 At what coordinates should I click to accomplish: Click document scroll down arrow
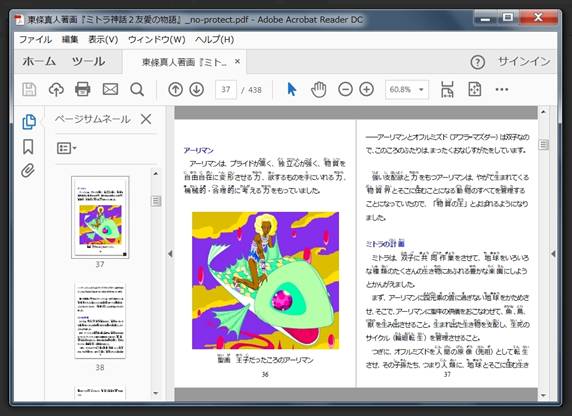tap(544, 395)
